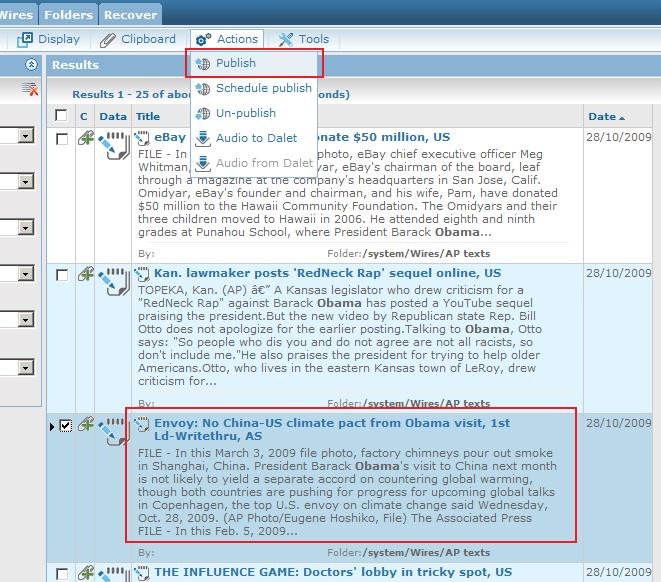Click the 28/10/2009 date of the Envoy story

tap(618, 423)
